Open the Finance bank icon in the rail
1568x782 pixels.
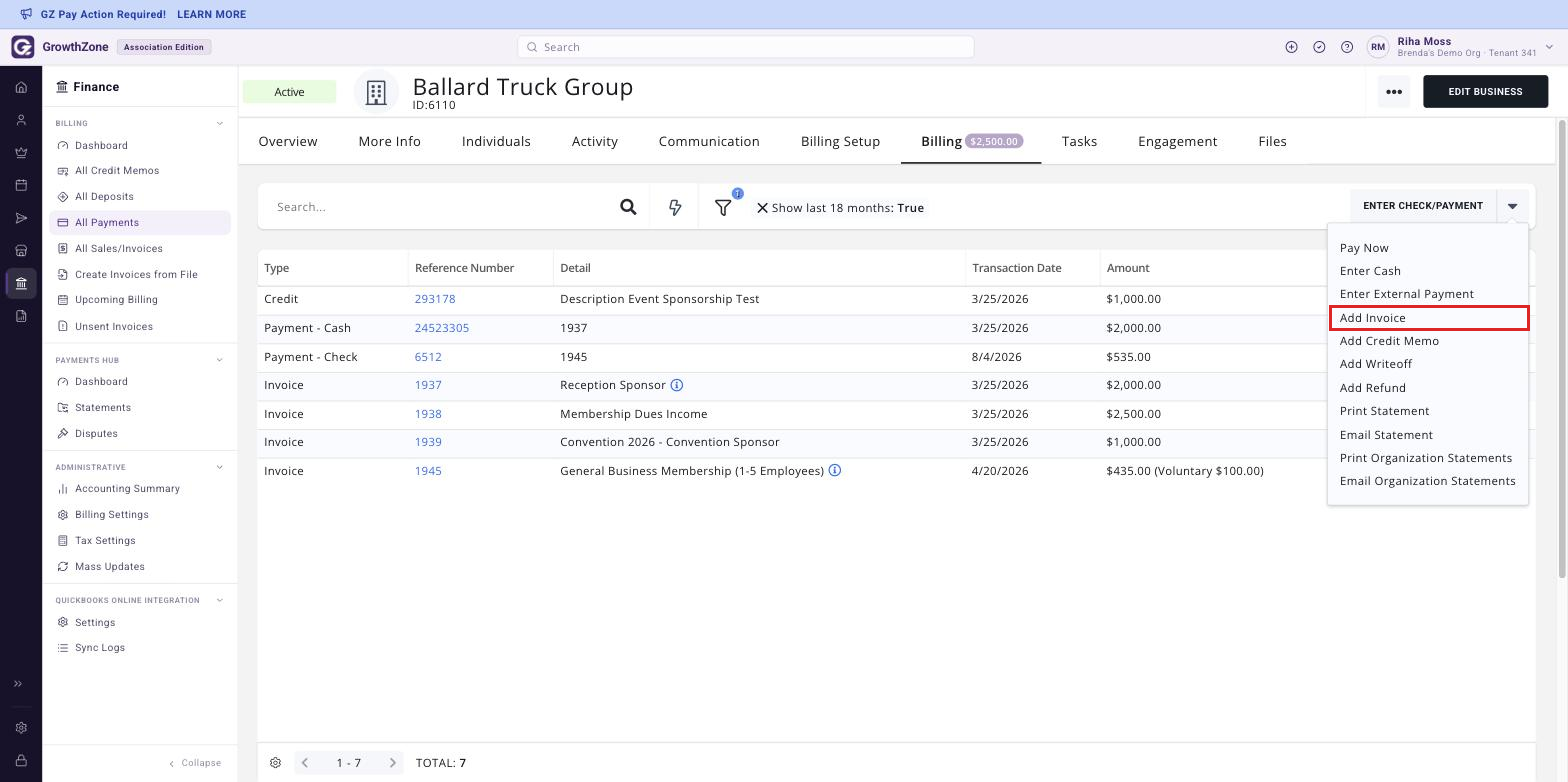tap(21, 283)
